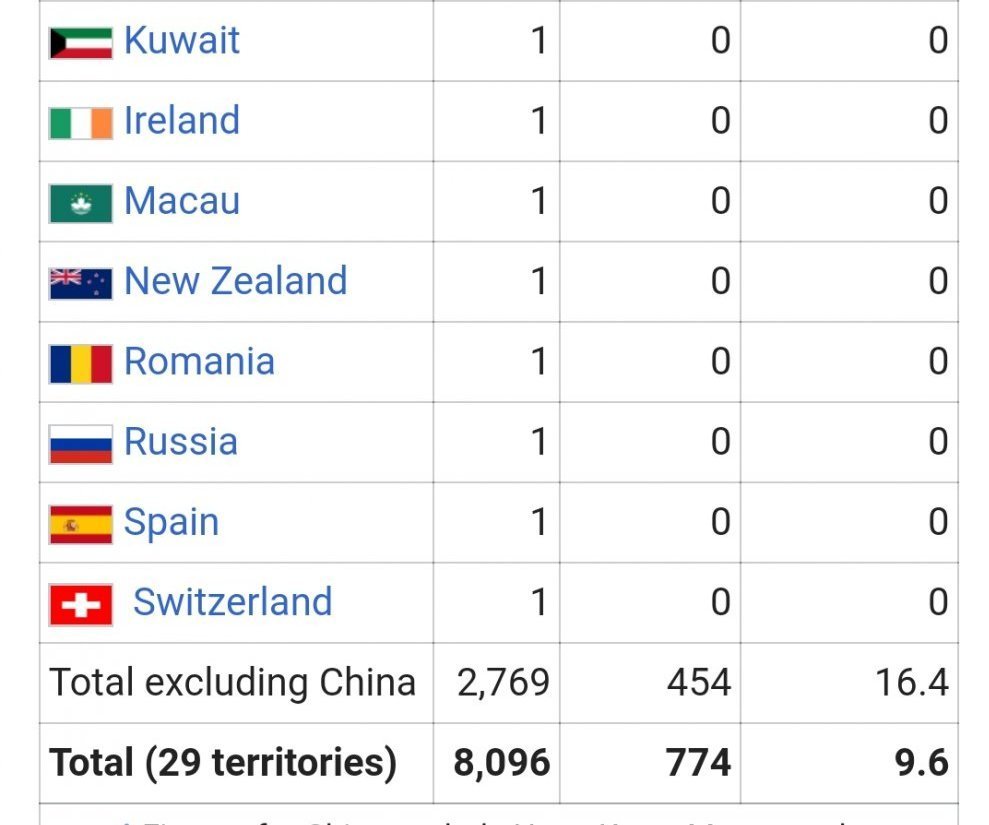The width and height of the screenshot is (989, 825).
Task: Click the Ireland tricolour flag icon
Action: click(x=80, y=122)
